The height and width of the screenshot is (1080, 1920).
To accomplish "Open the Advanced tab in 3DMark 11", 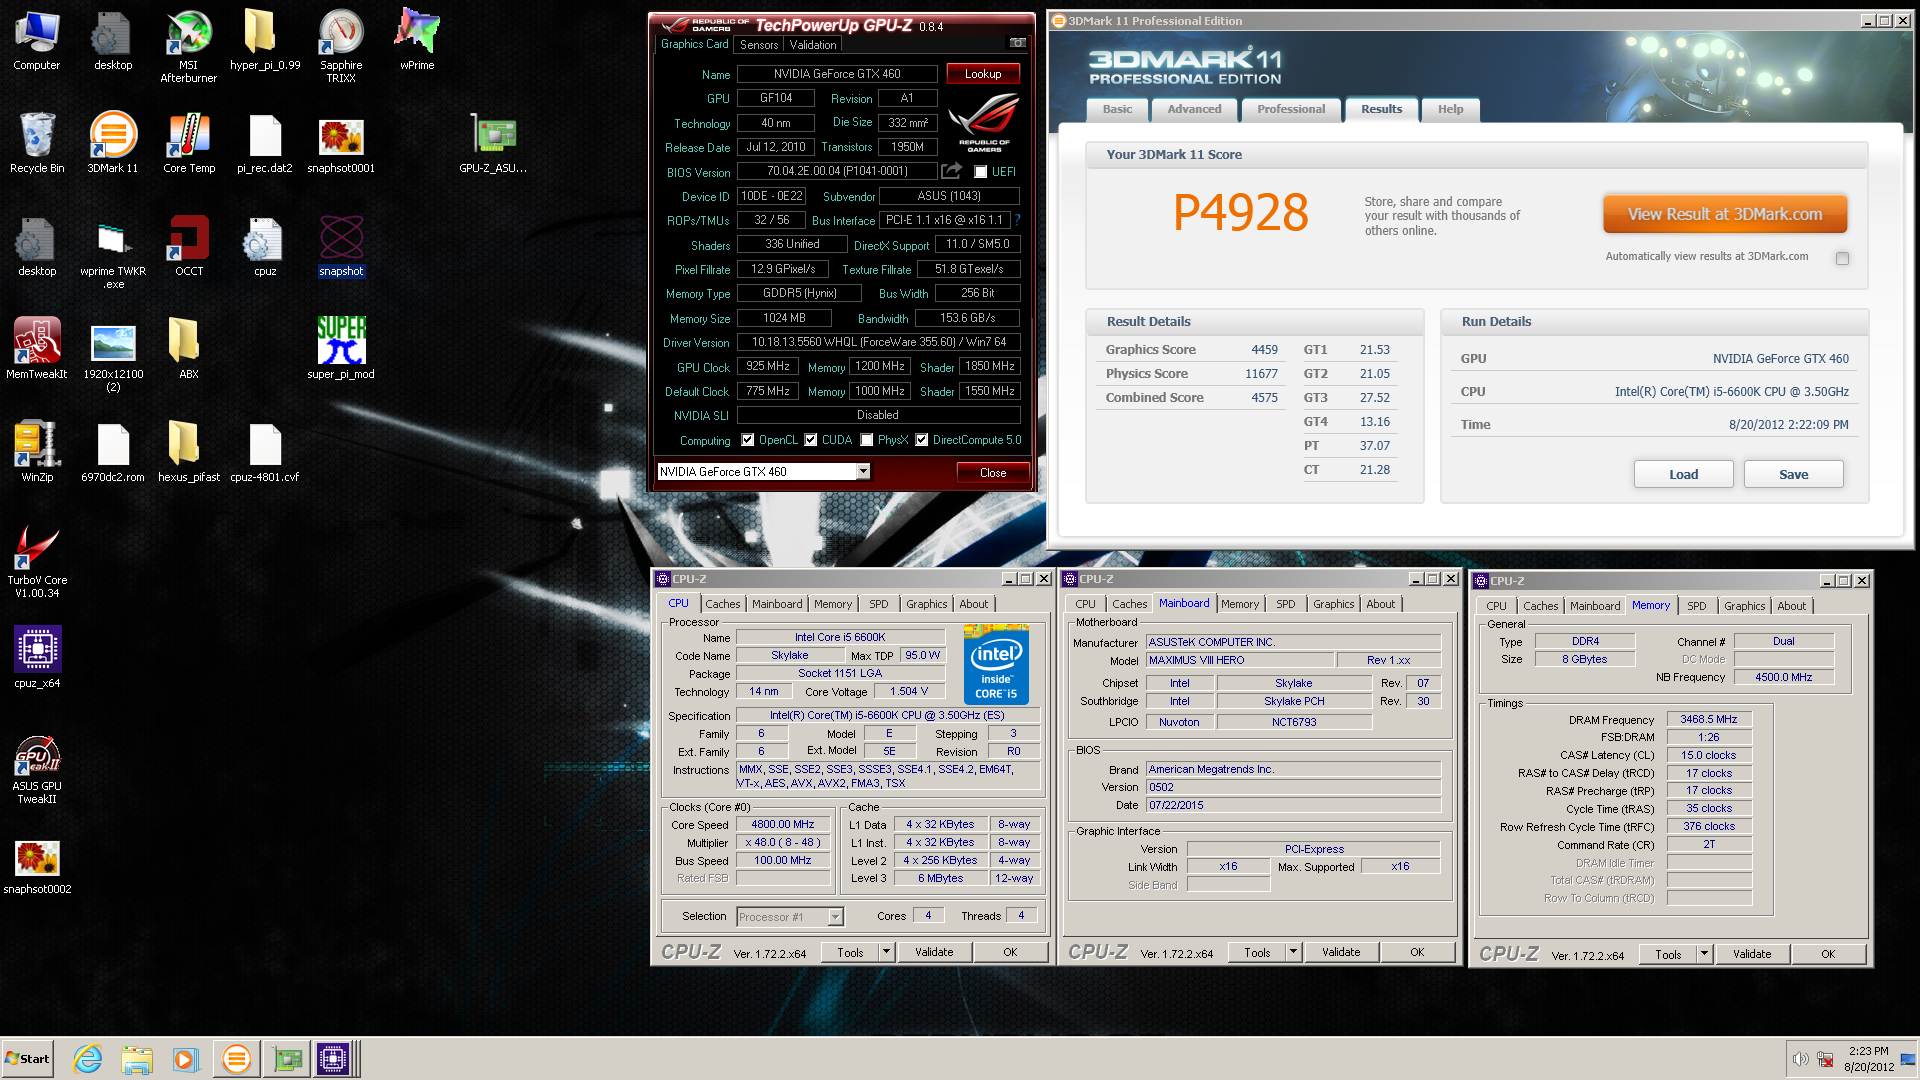I will 1194,109.
